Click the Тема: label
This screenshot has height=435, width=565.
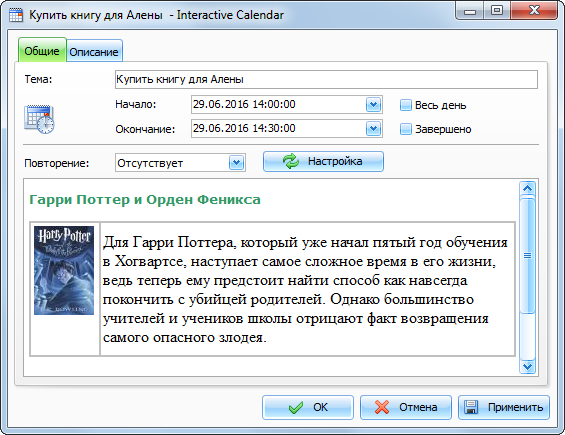39,79
